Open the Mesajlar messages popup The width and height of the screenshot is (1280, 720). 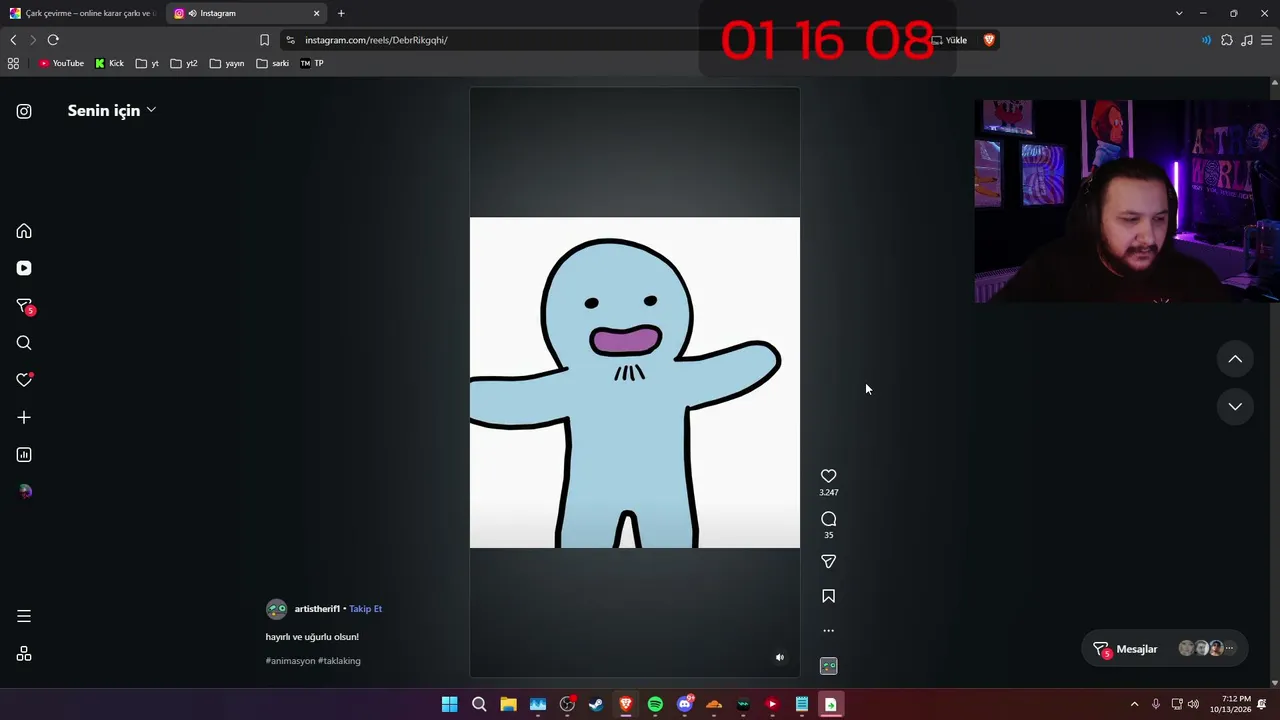[x=1165, y=649]
